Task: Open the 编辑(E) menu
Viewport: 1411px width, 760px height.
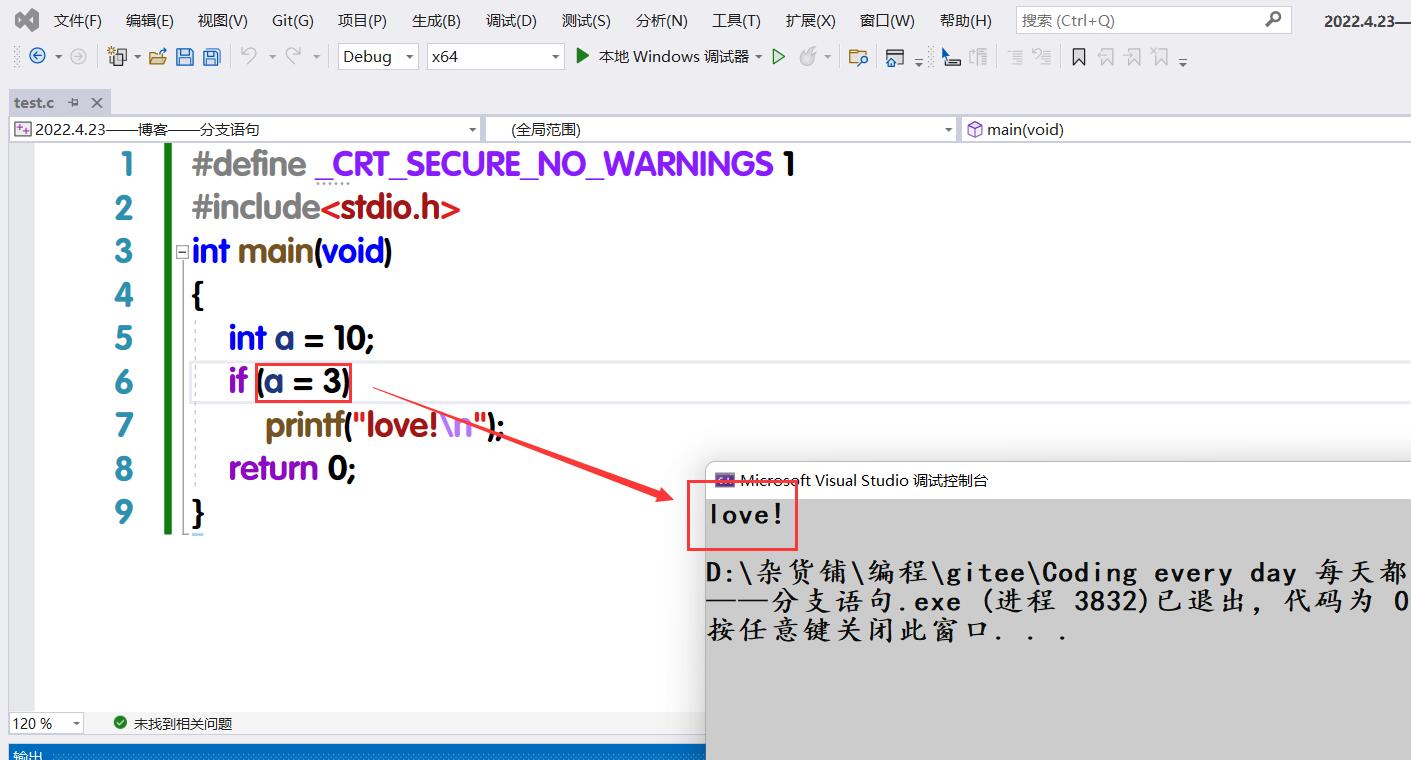Action: pos(150,20)
